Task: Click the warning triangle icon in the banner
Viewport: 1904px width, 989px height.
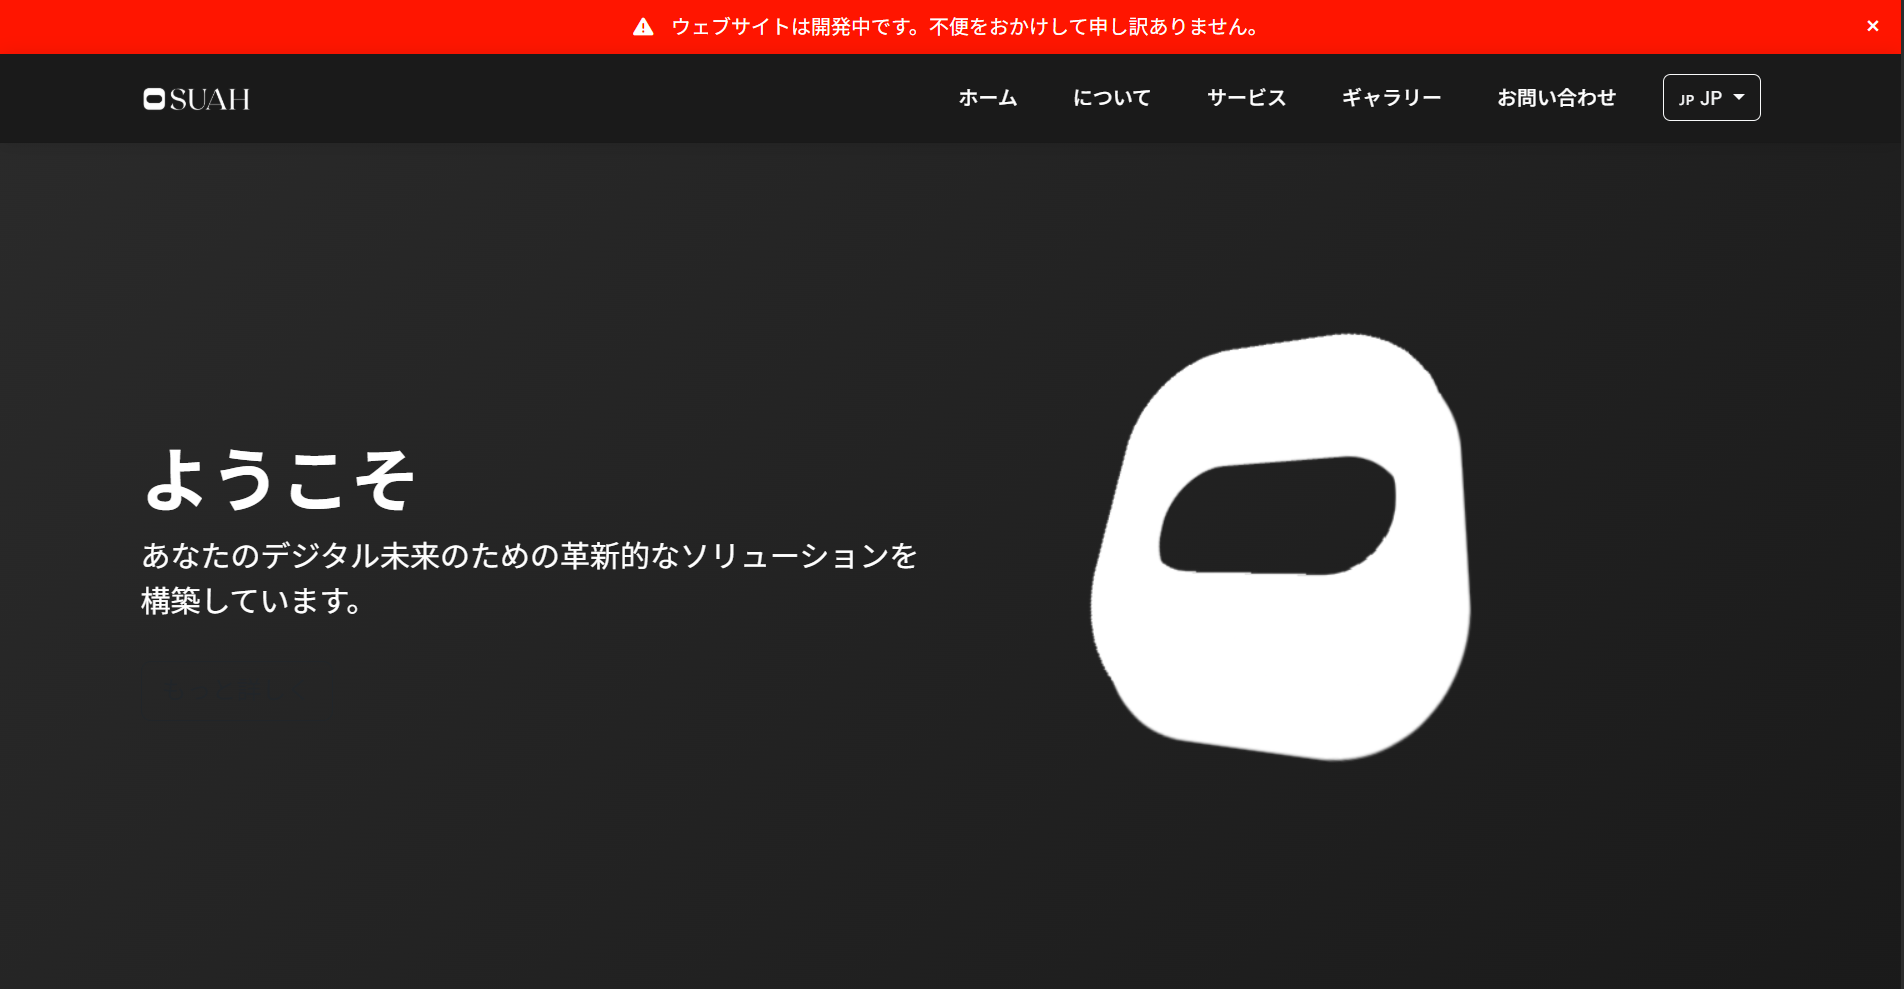Action: coord(643,27)
